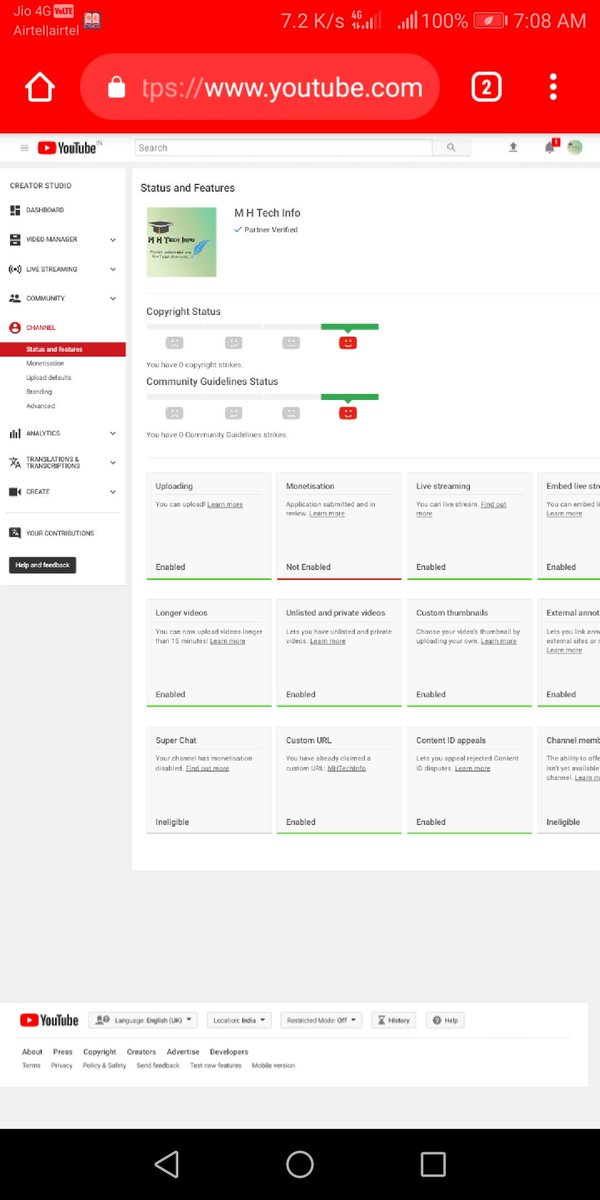Click the footer YouTube logo
This screenshot has width=600, height=1200.
pyautogui.click(x=49, y=1020)
